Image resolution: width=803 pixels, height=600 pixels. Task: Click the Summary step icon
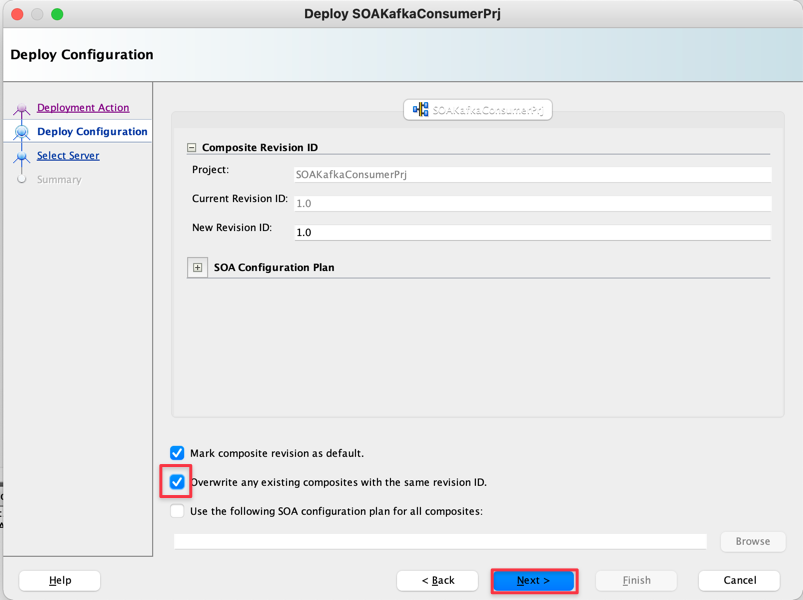22,179
